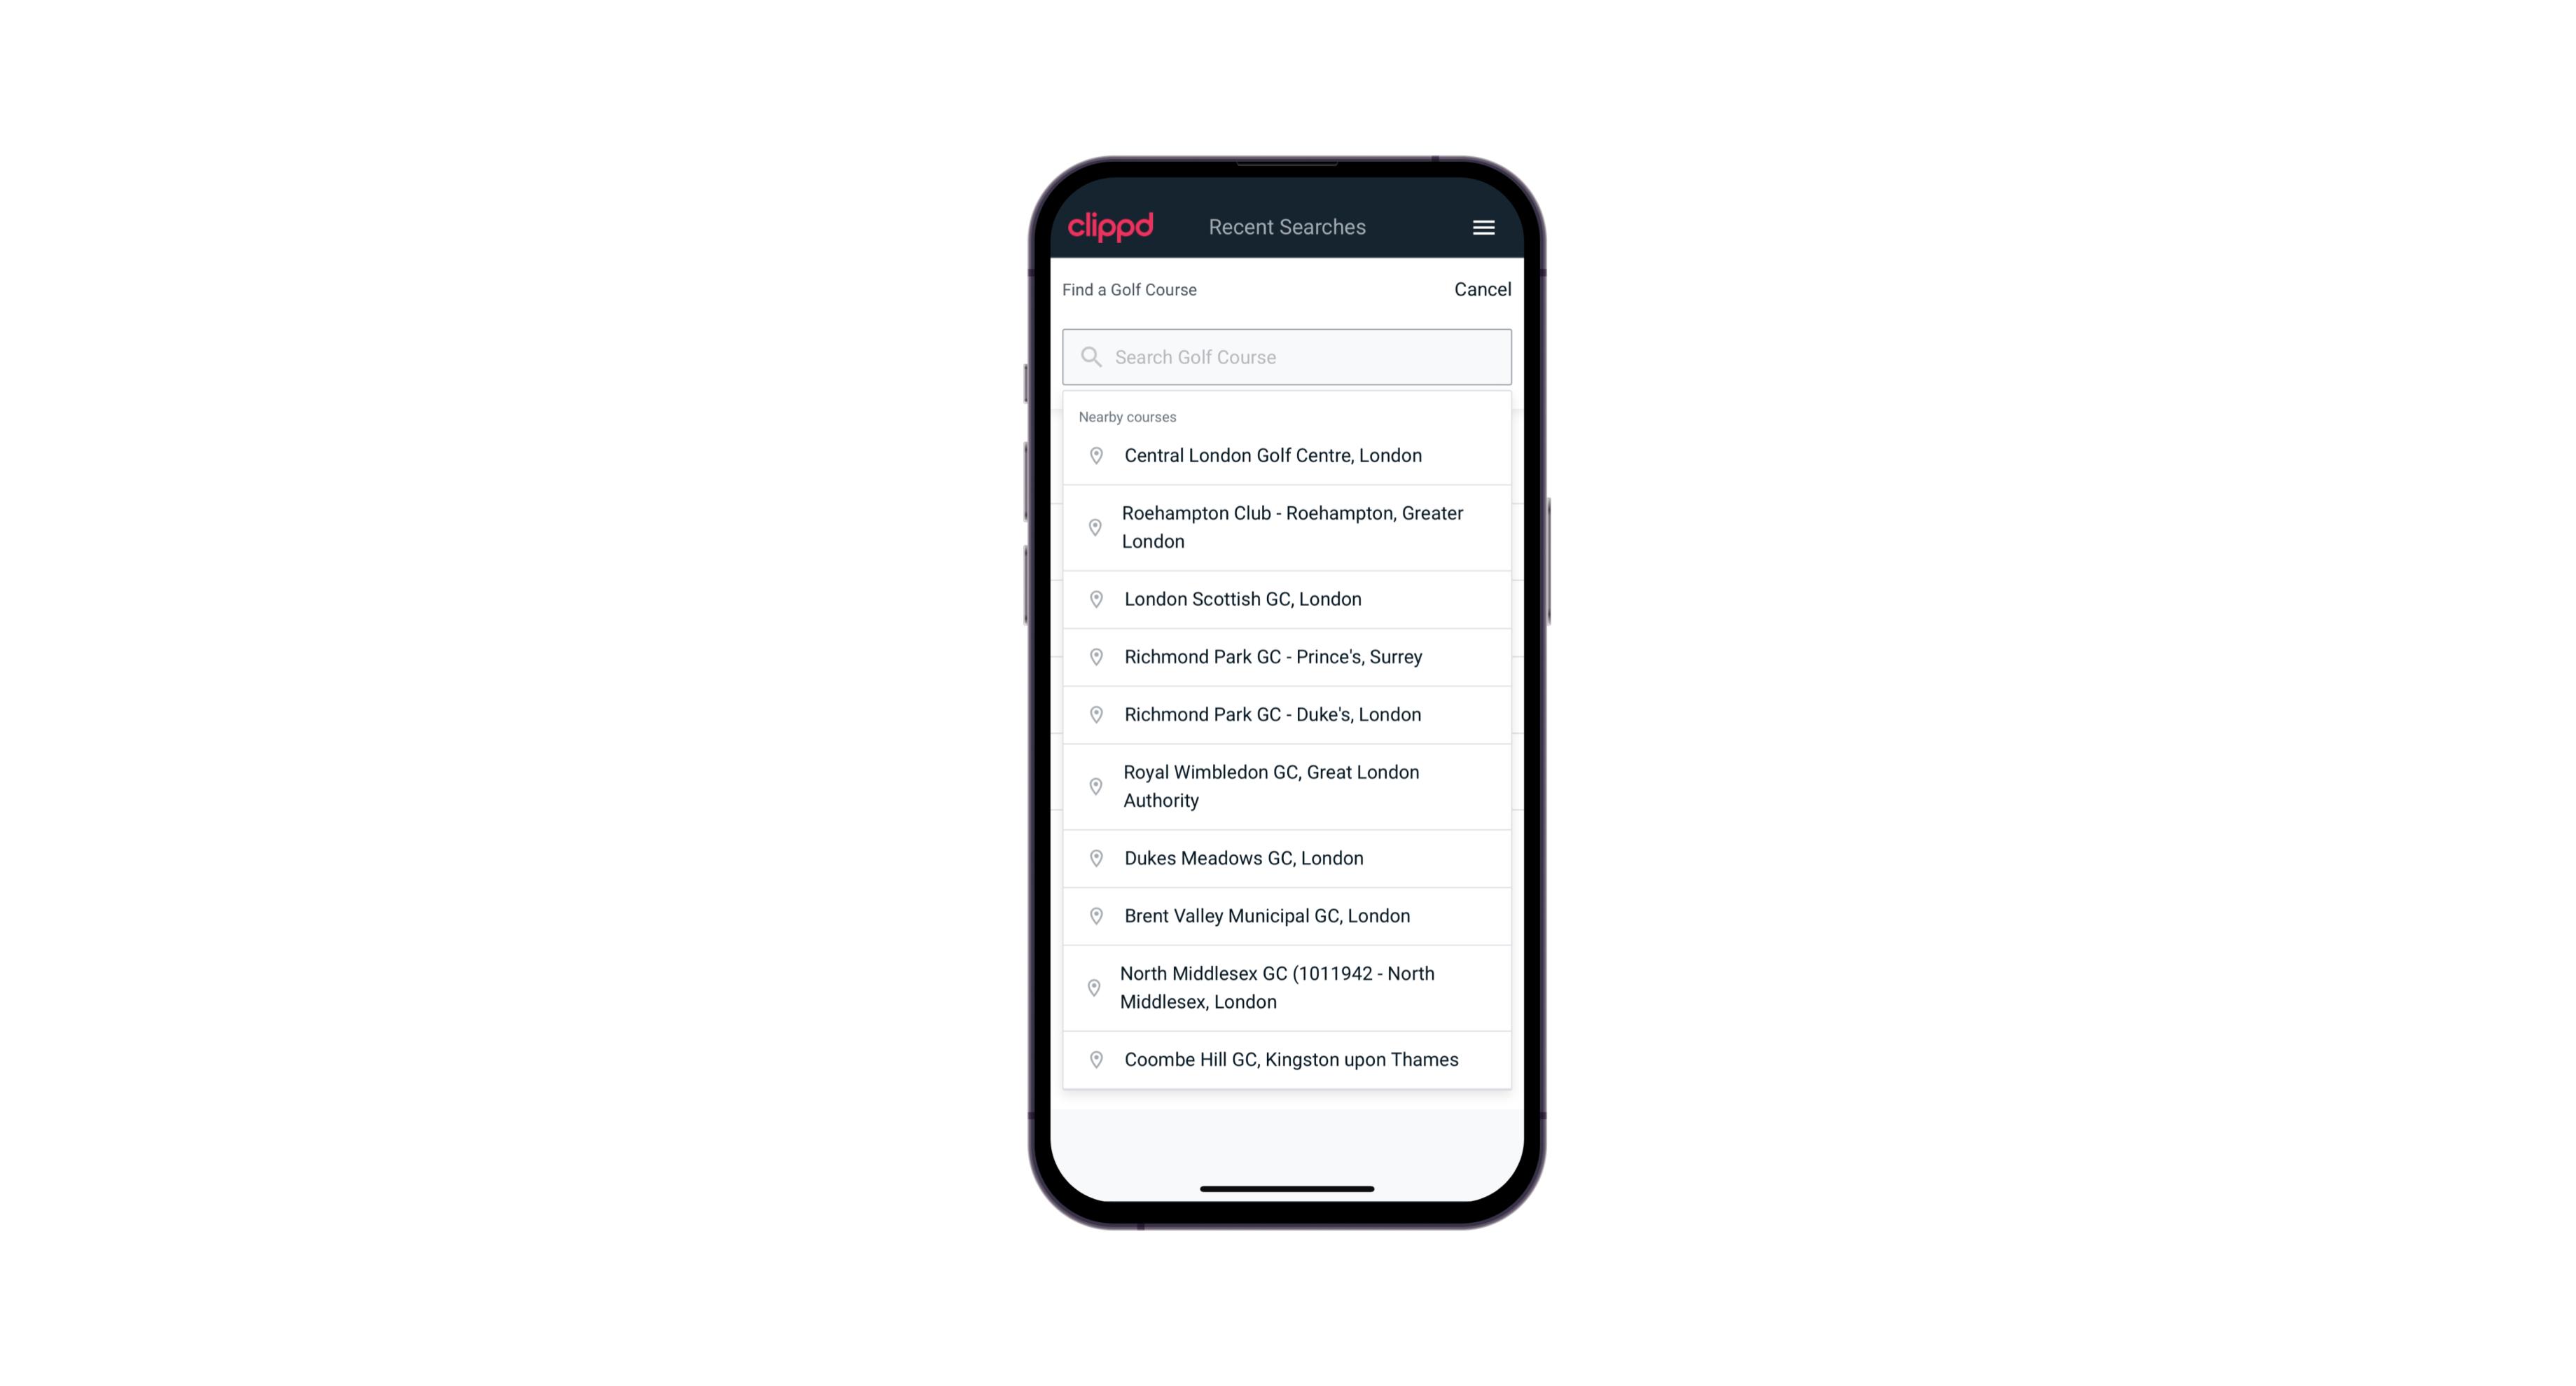Click Dukes Meadows GC London listing
Viewport: 2576px width, 1386px height.
point(1288,857)
